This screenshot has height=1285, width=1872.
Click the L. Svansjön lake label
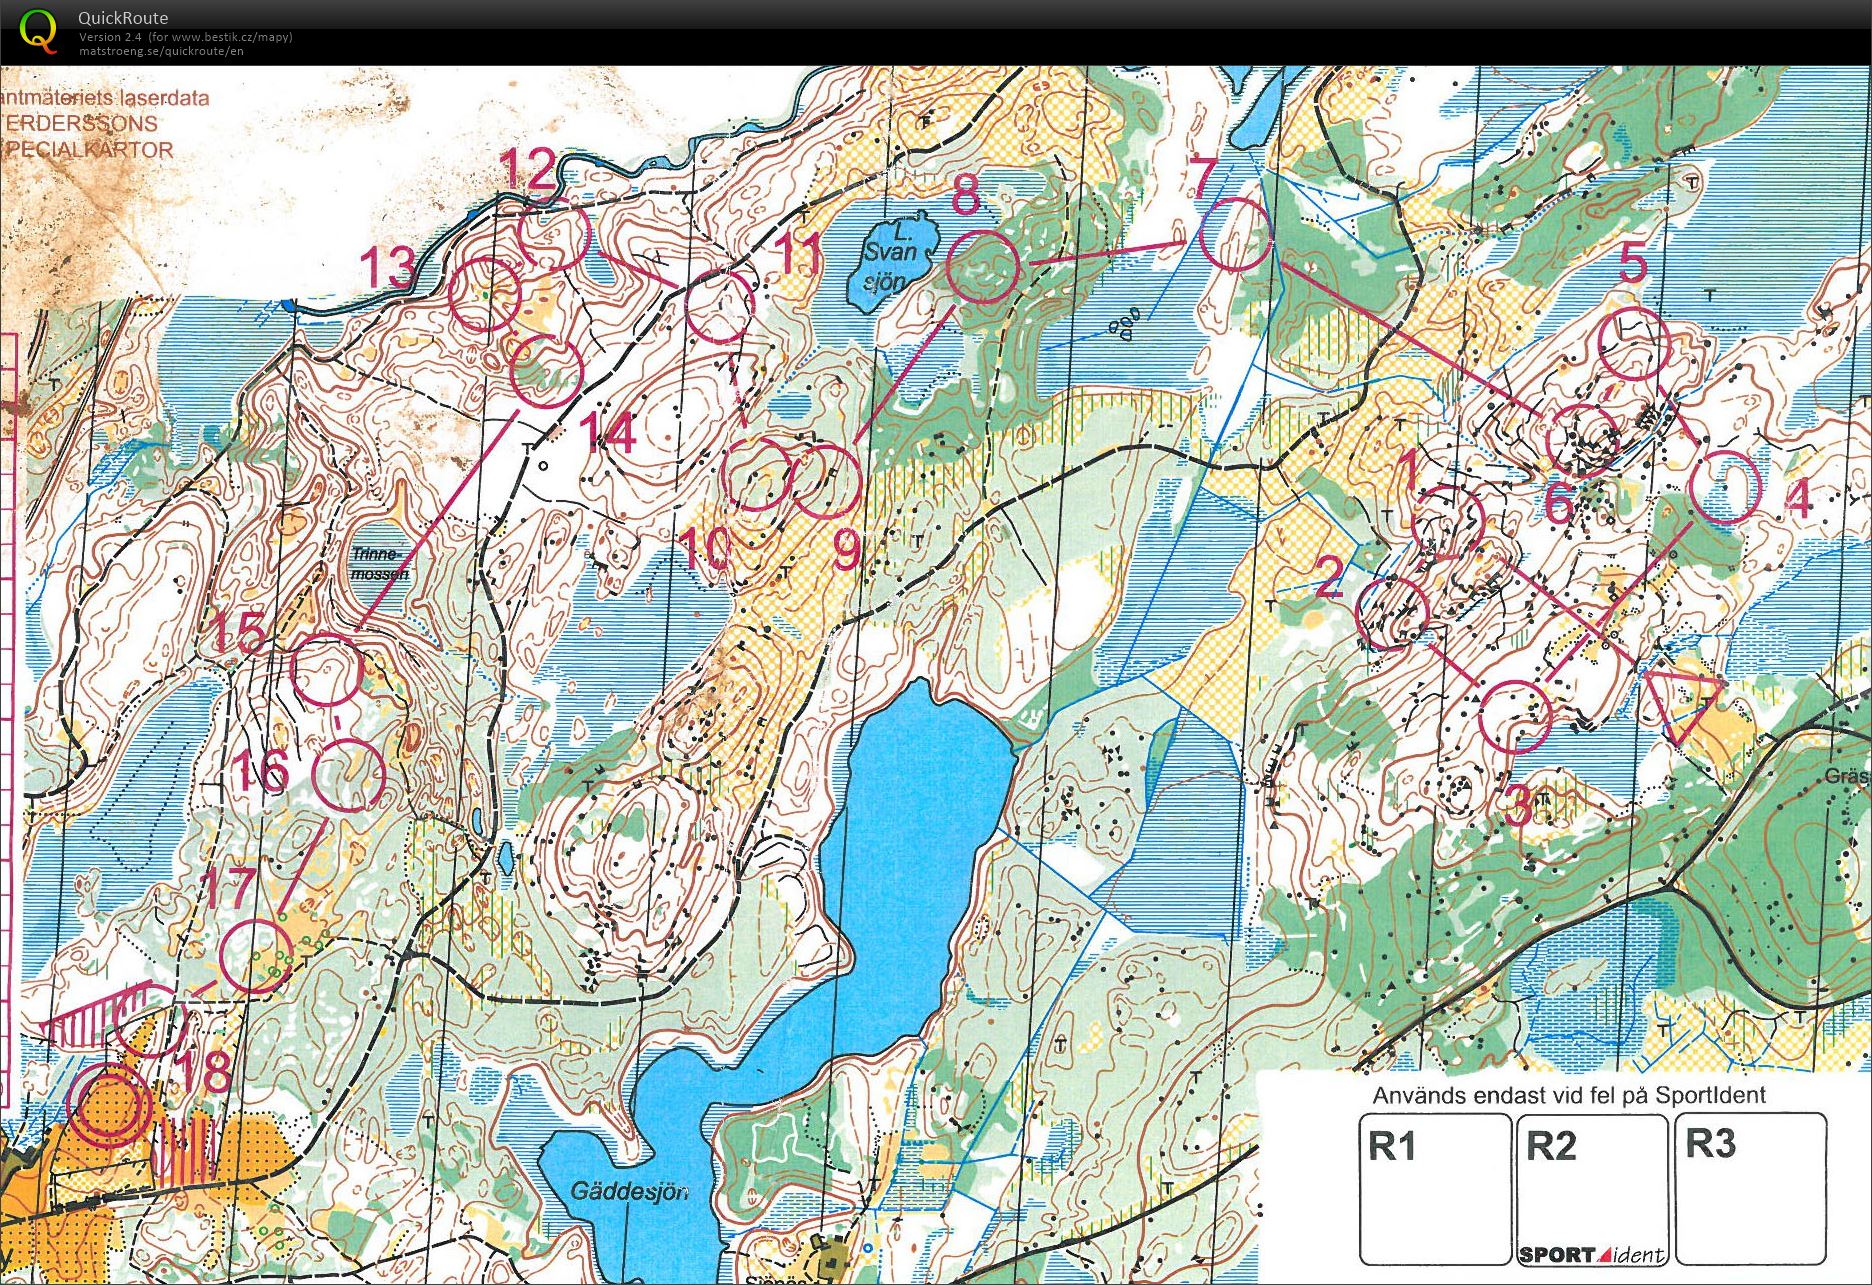(x=889, y=256)
